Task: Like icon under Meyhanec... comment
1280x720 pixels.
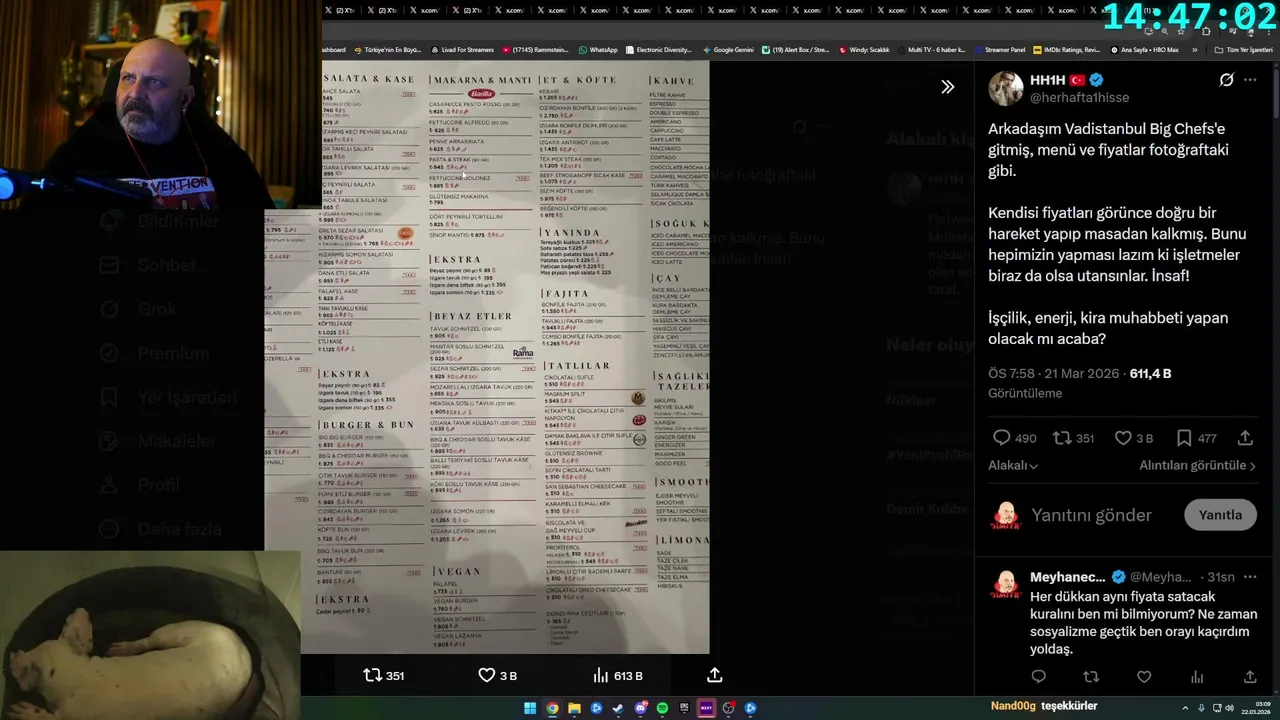Action: pyautogui.click(x=1144, y=677)
